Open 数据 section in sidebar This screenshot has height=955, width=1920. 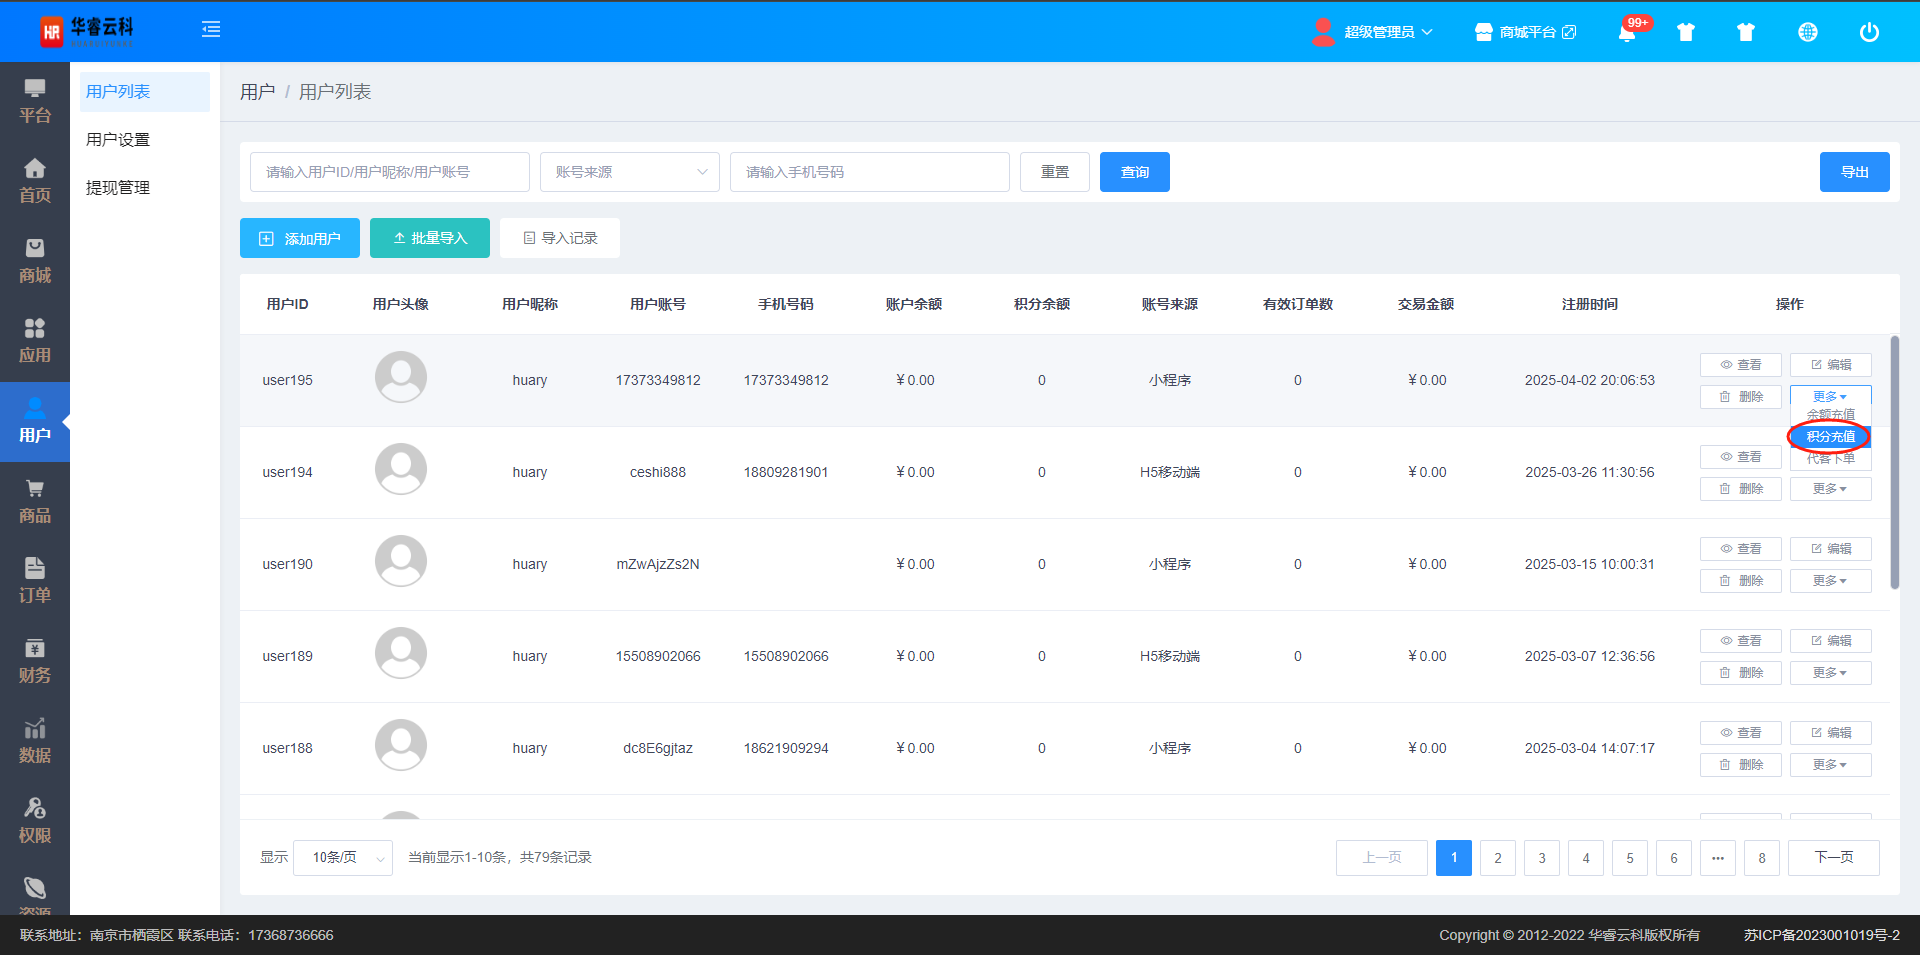(35, 741)
